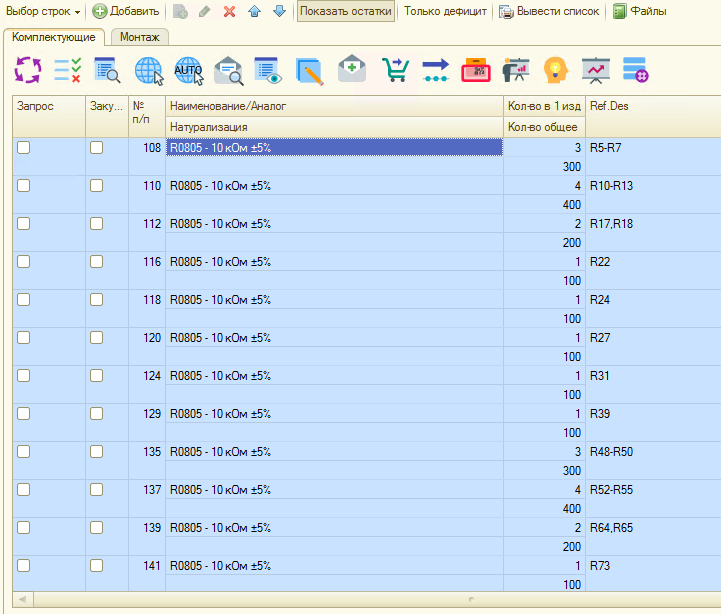Select the Комплектующие tab

click(54, 37)
